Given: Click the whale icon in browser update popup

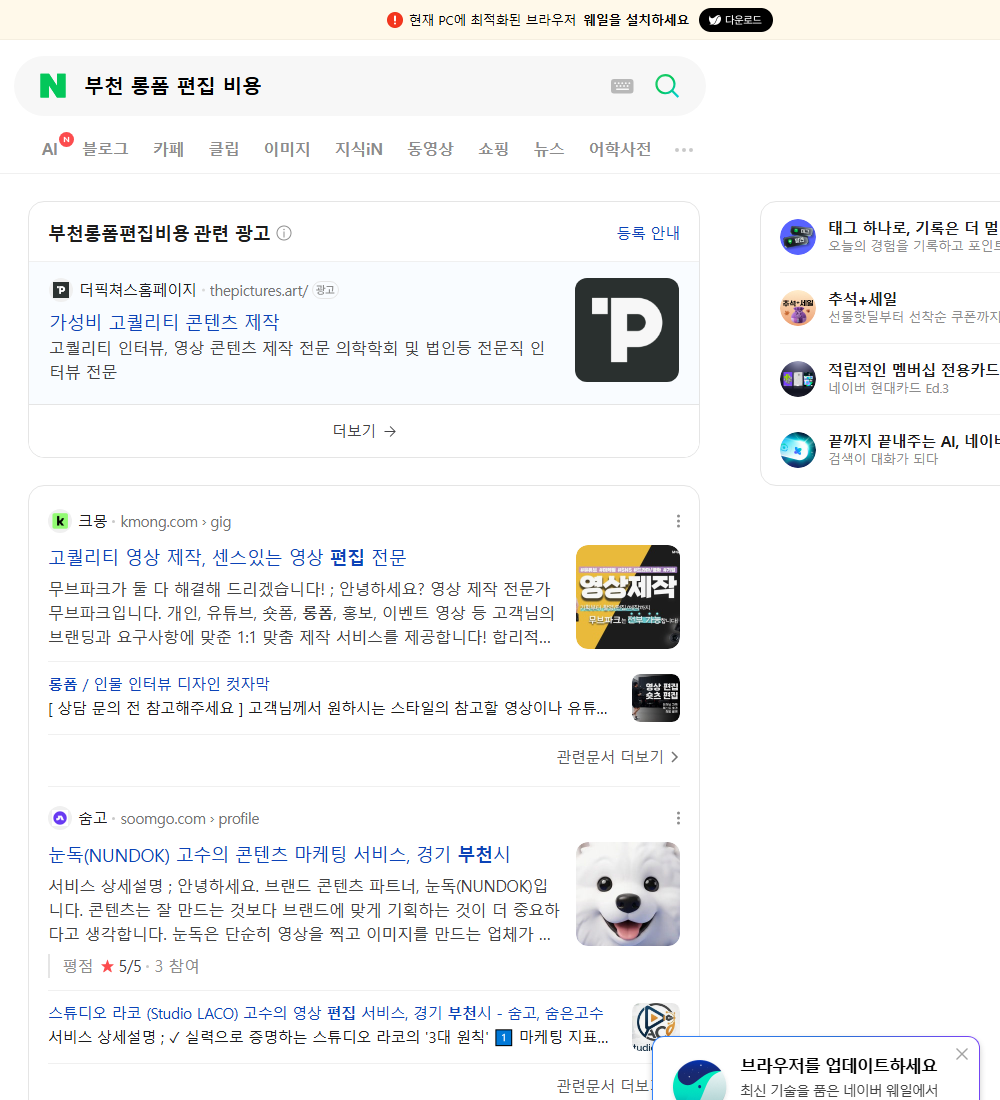Looking at the screenshot, I should 700,1080.
